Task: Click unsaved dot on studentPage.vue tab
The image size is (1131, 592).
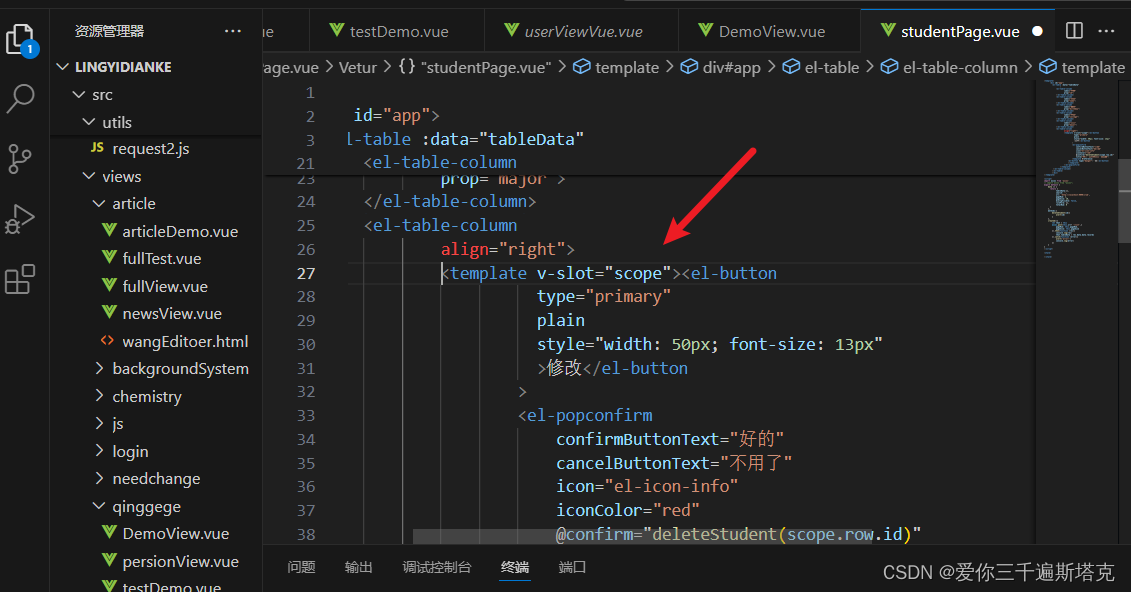Action: 1037,31
